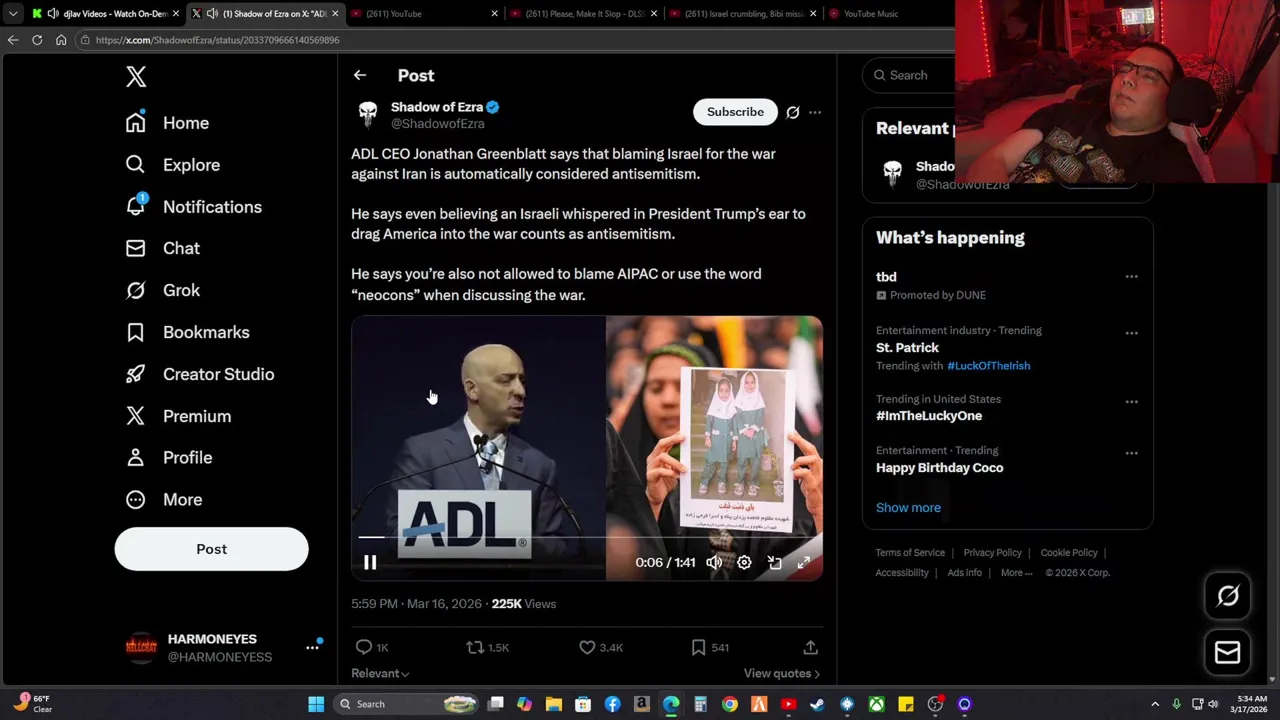Viewport: 1280px width, 720px height.
Task: Open Shadow of Ezra profile name
Action: [437, 107]
